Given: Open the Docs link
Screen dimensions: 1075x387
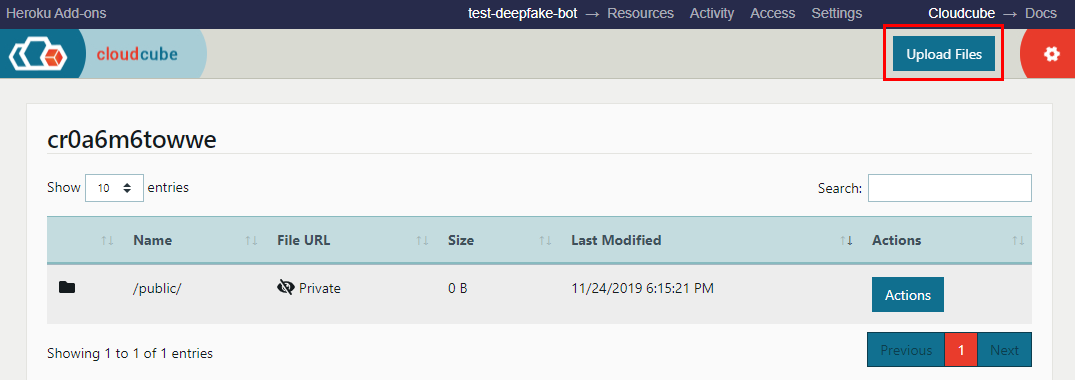Looking at the screenshot, I should click(x=1041, y=13).
